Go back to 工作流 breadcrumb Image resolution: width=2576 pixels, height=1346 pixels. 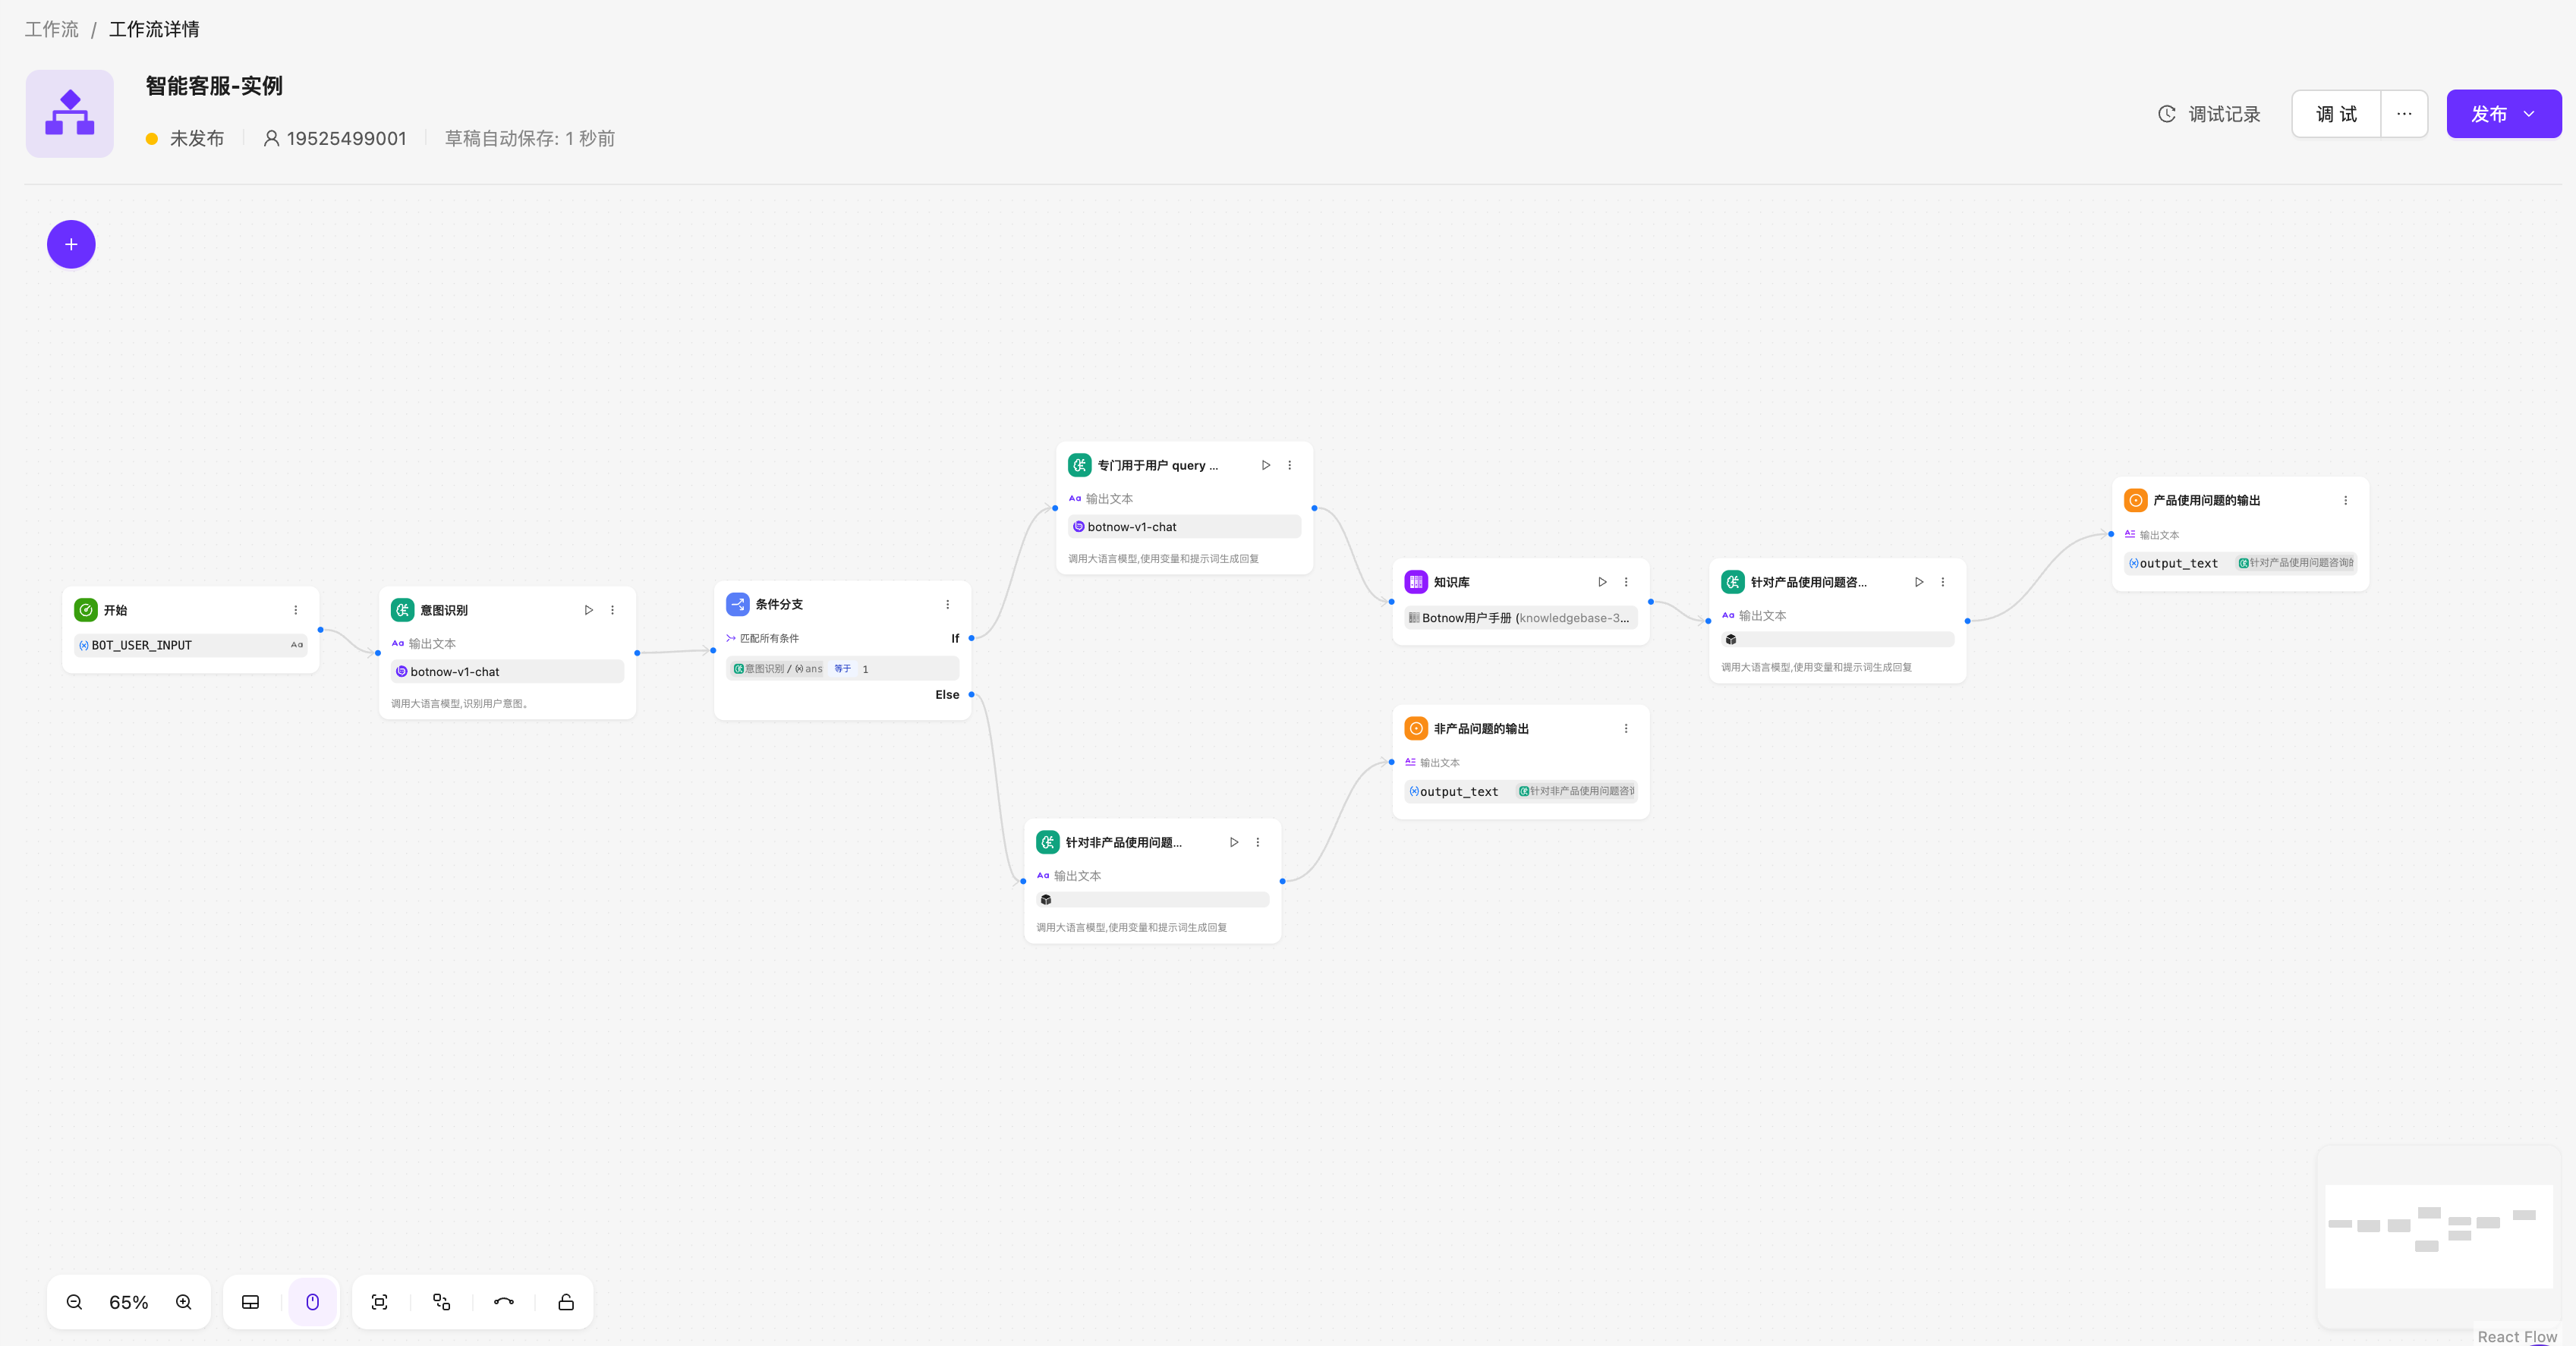(x=52, y=29)
